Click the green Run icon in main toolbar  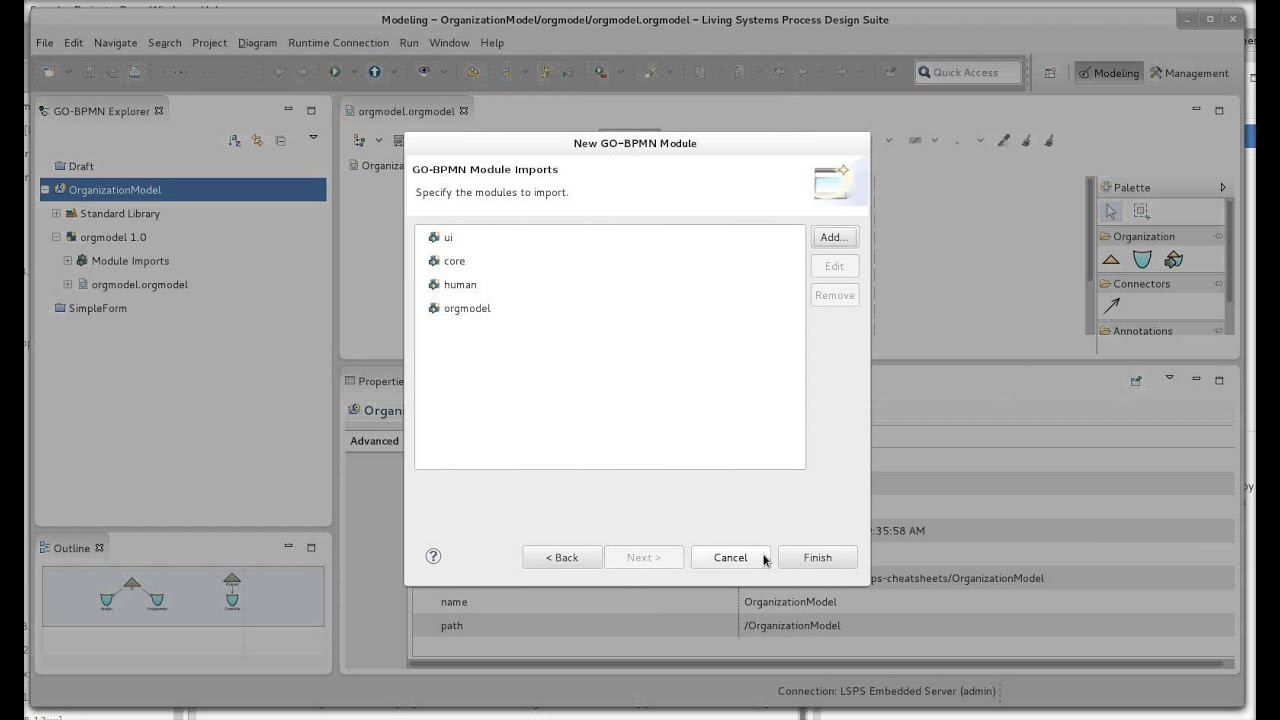pyautogui.click(x=335, y=72)
